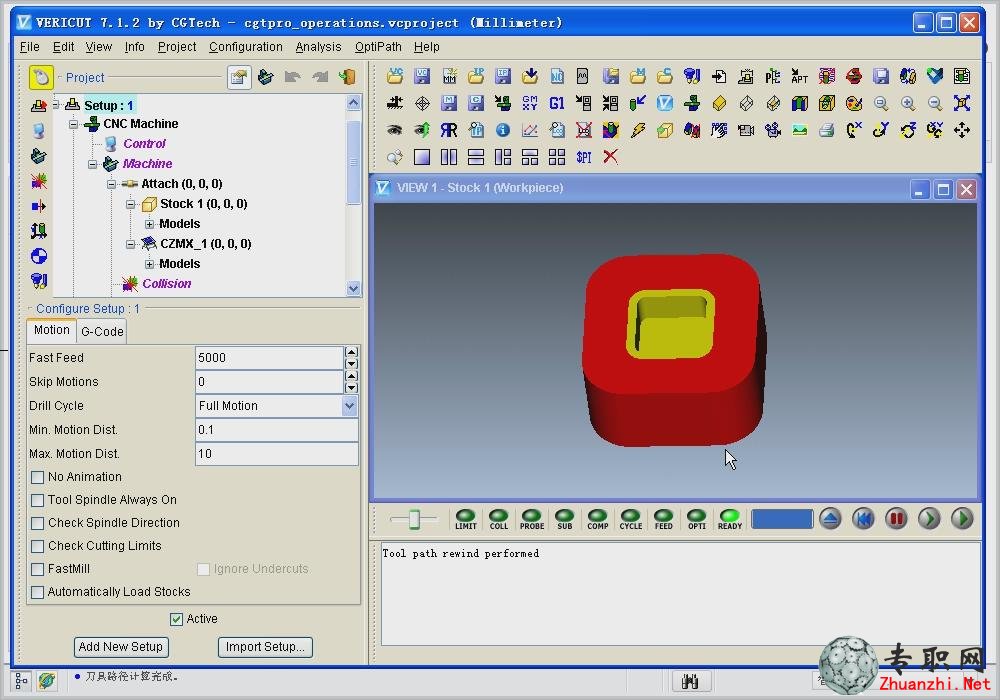
Task: Pause the simulation with the red button
Action: tap(896, 519)
